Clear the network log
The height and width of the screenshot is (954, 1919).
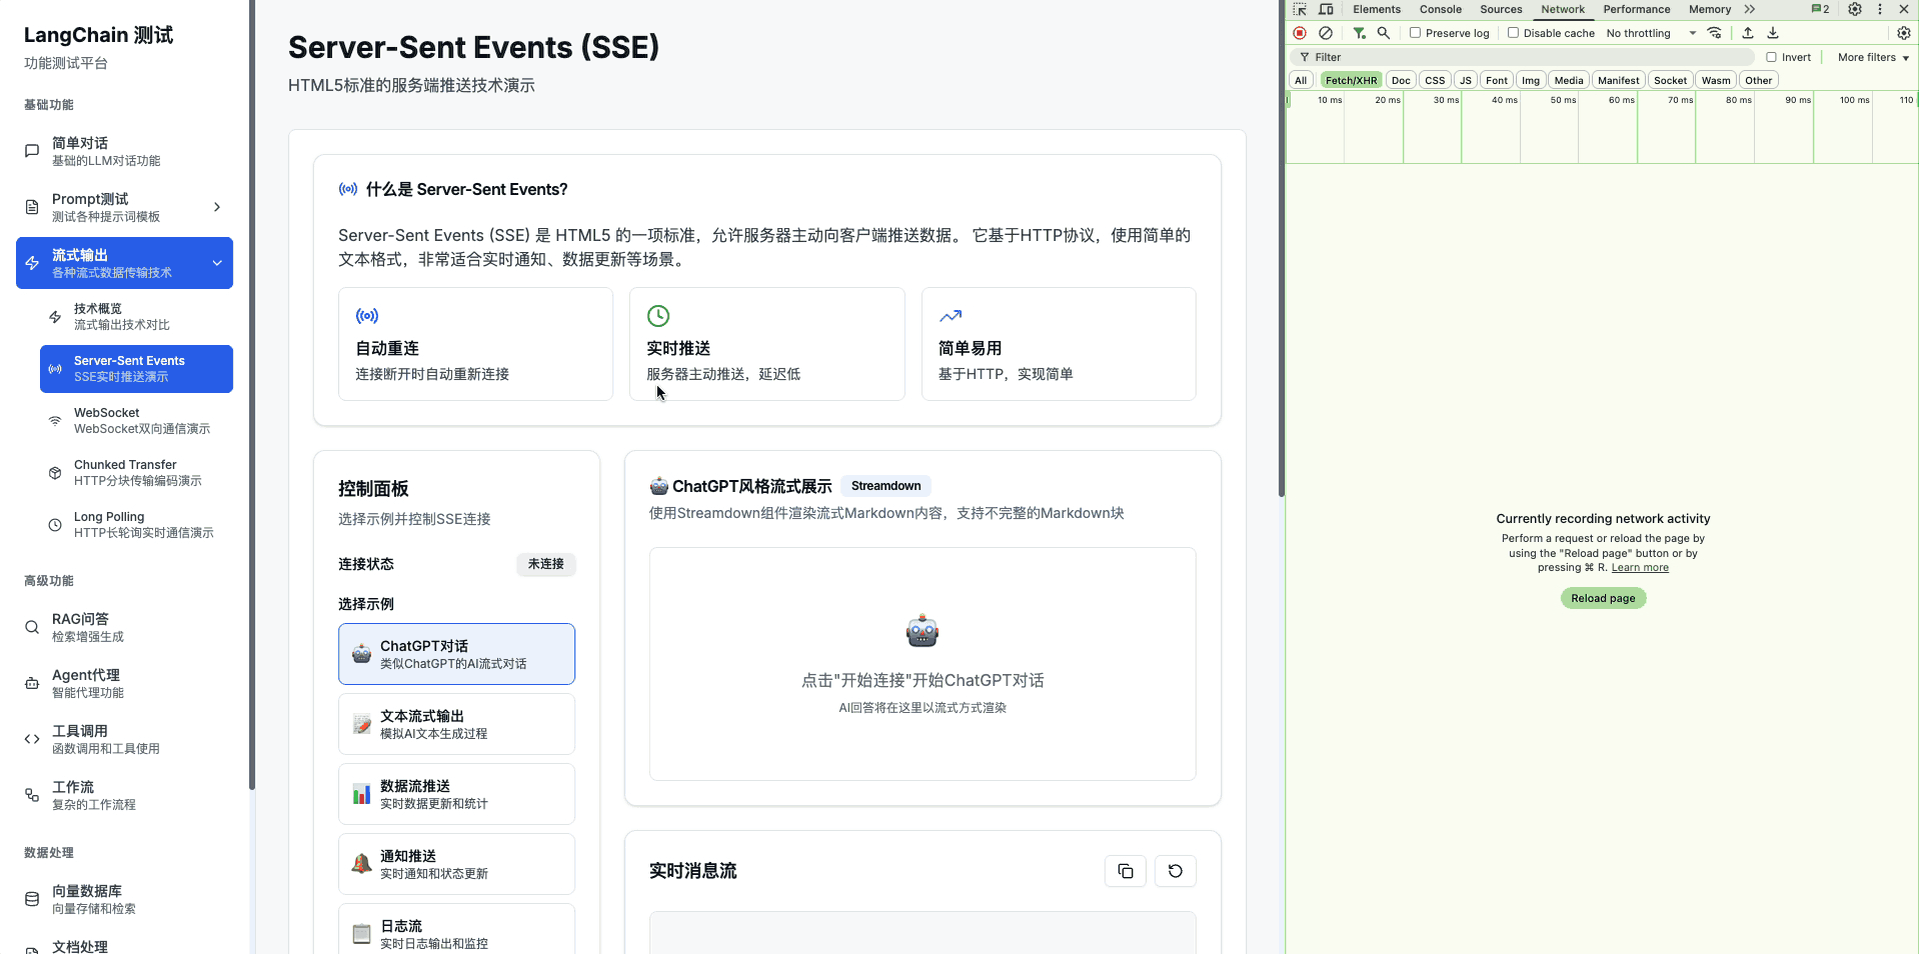(x=1326, y=33)
